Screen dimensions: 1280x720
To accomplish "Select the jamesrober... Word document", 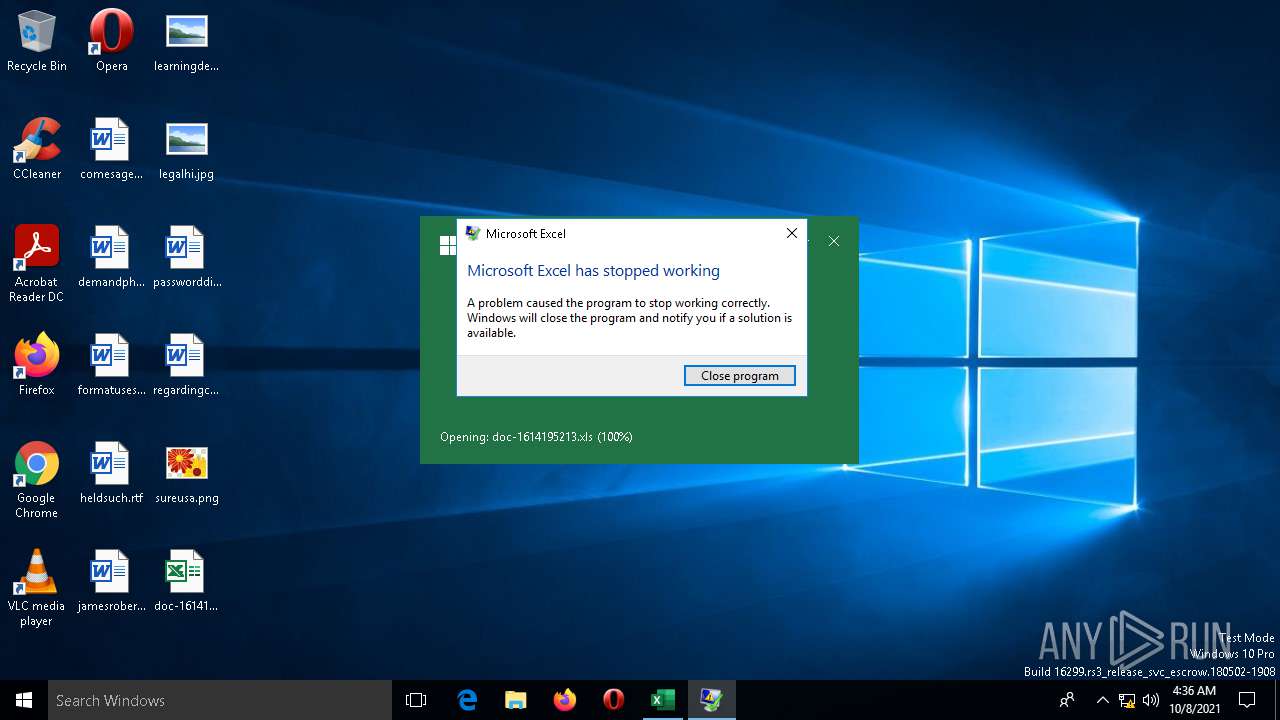I will [111, 582].
